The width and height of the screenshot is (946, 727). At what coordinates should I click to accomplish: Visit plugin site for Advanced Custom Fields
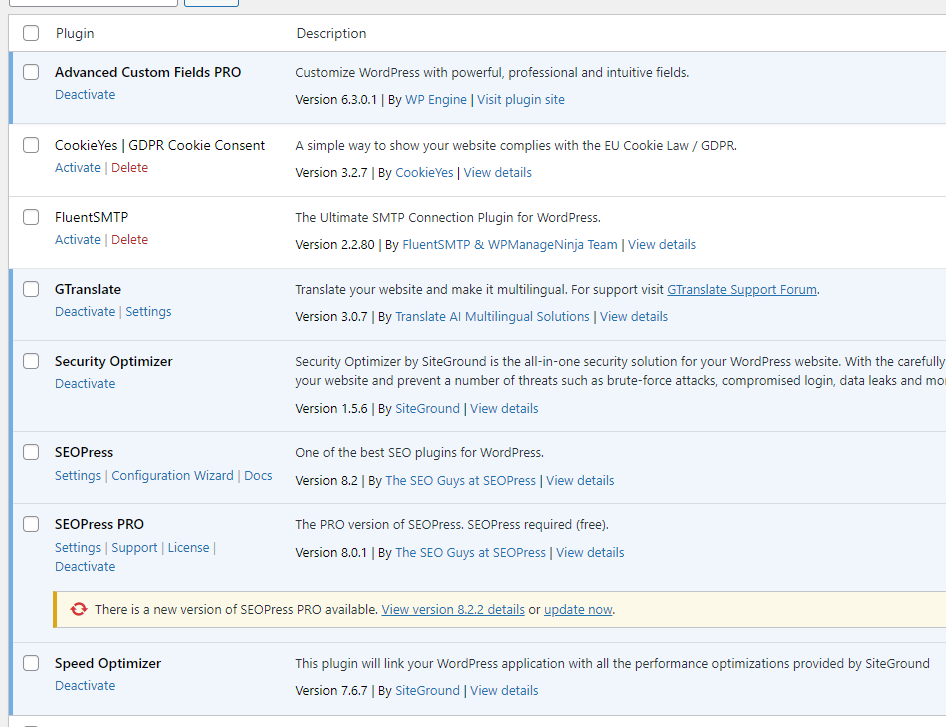[521, 100]
